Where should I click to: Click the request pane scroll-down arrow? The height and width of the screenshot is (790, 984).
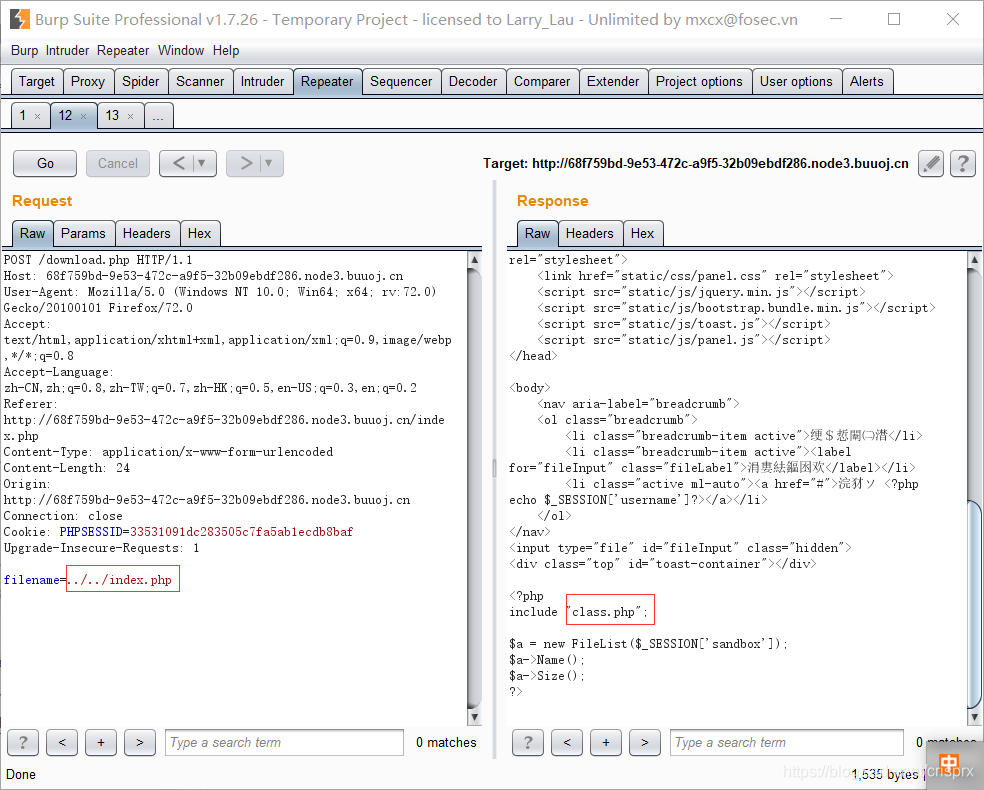click(474, 717)
